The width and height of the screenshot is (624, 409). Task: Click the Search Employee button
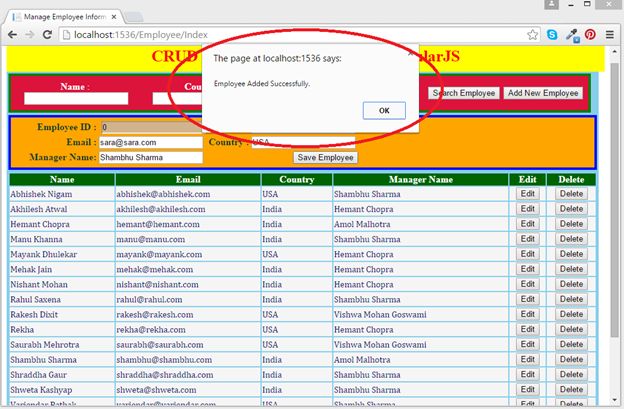tap(464, 93)
